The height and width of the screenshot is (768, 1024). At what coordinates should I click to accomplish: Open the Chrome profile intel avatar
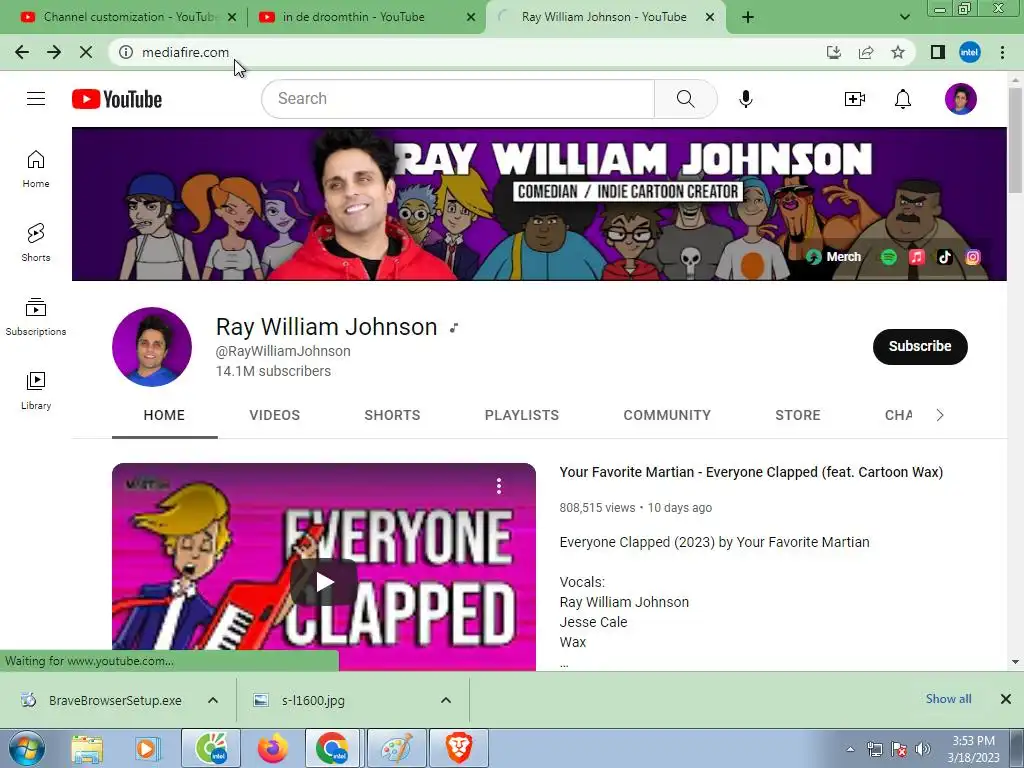pyautogui.click(x=970, y=52)
